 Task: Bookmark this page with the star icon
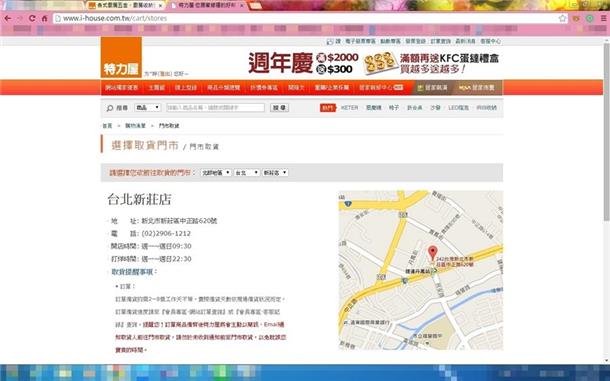coord(562,18)
